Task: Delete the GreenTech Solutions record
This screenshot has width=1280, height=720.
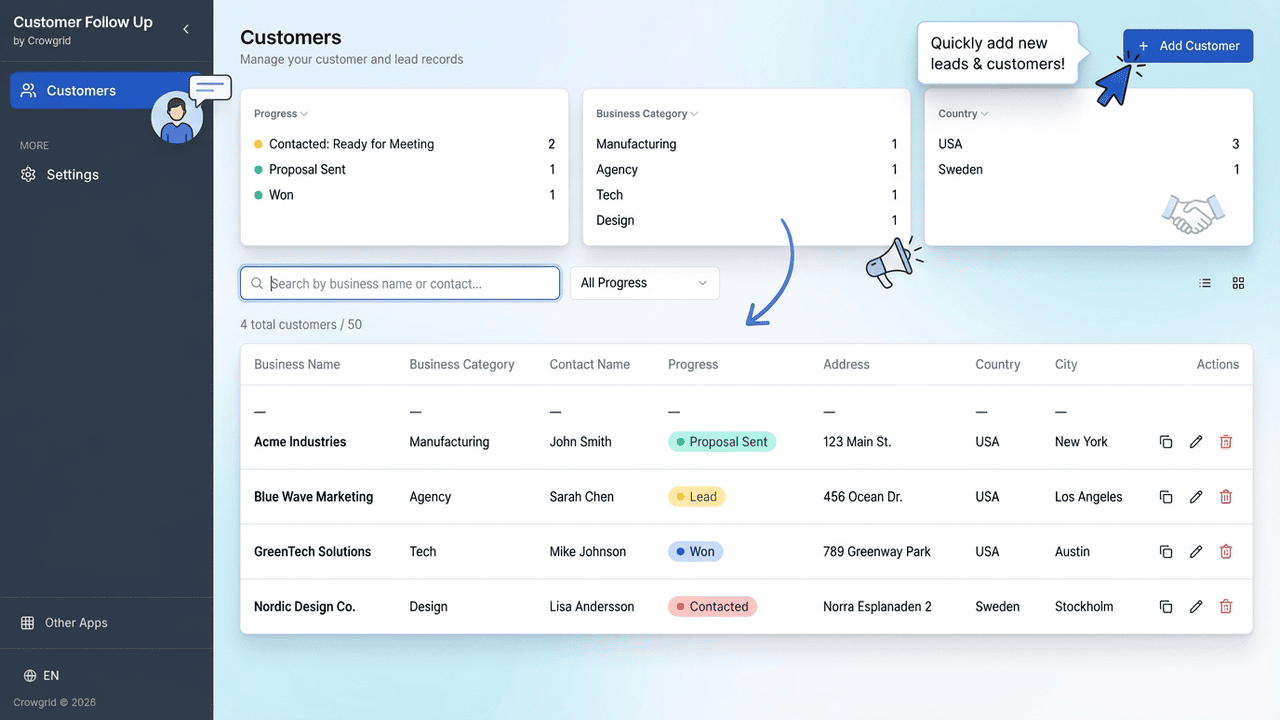Action: pyautogui.click(x=1226, y=552)
